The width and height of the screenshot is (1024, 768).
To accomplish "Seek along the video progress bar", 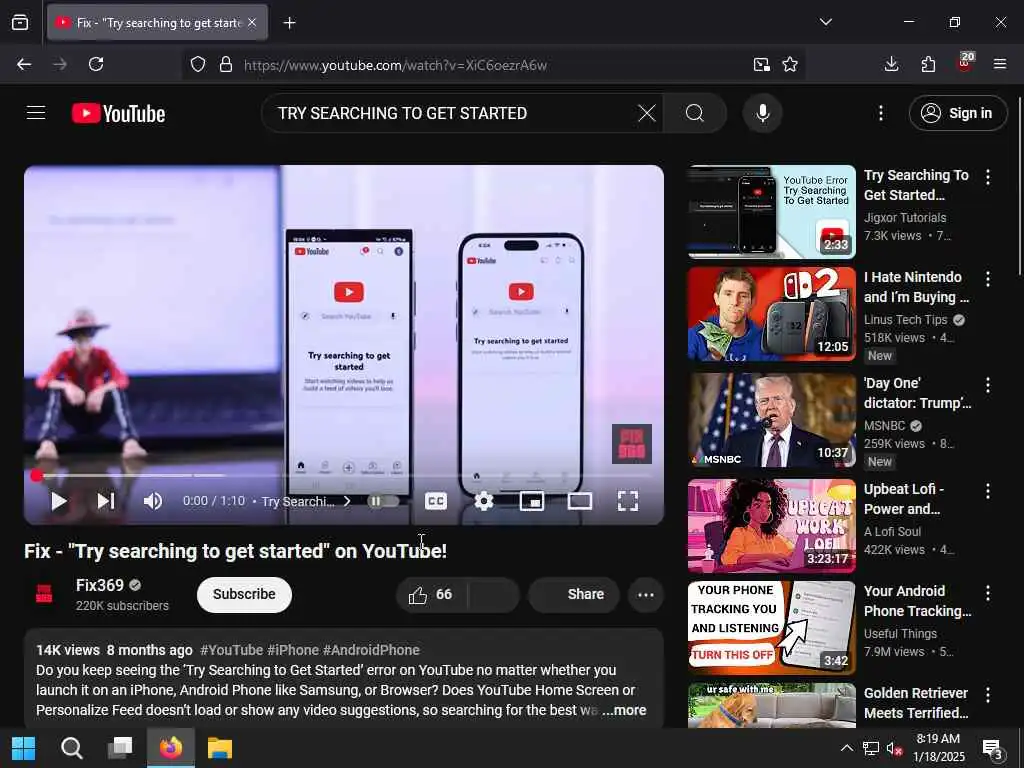I will 344,475.
